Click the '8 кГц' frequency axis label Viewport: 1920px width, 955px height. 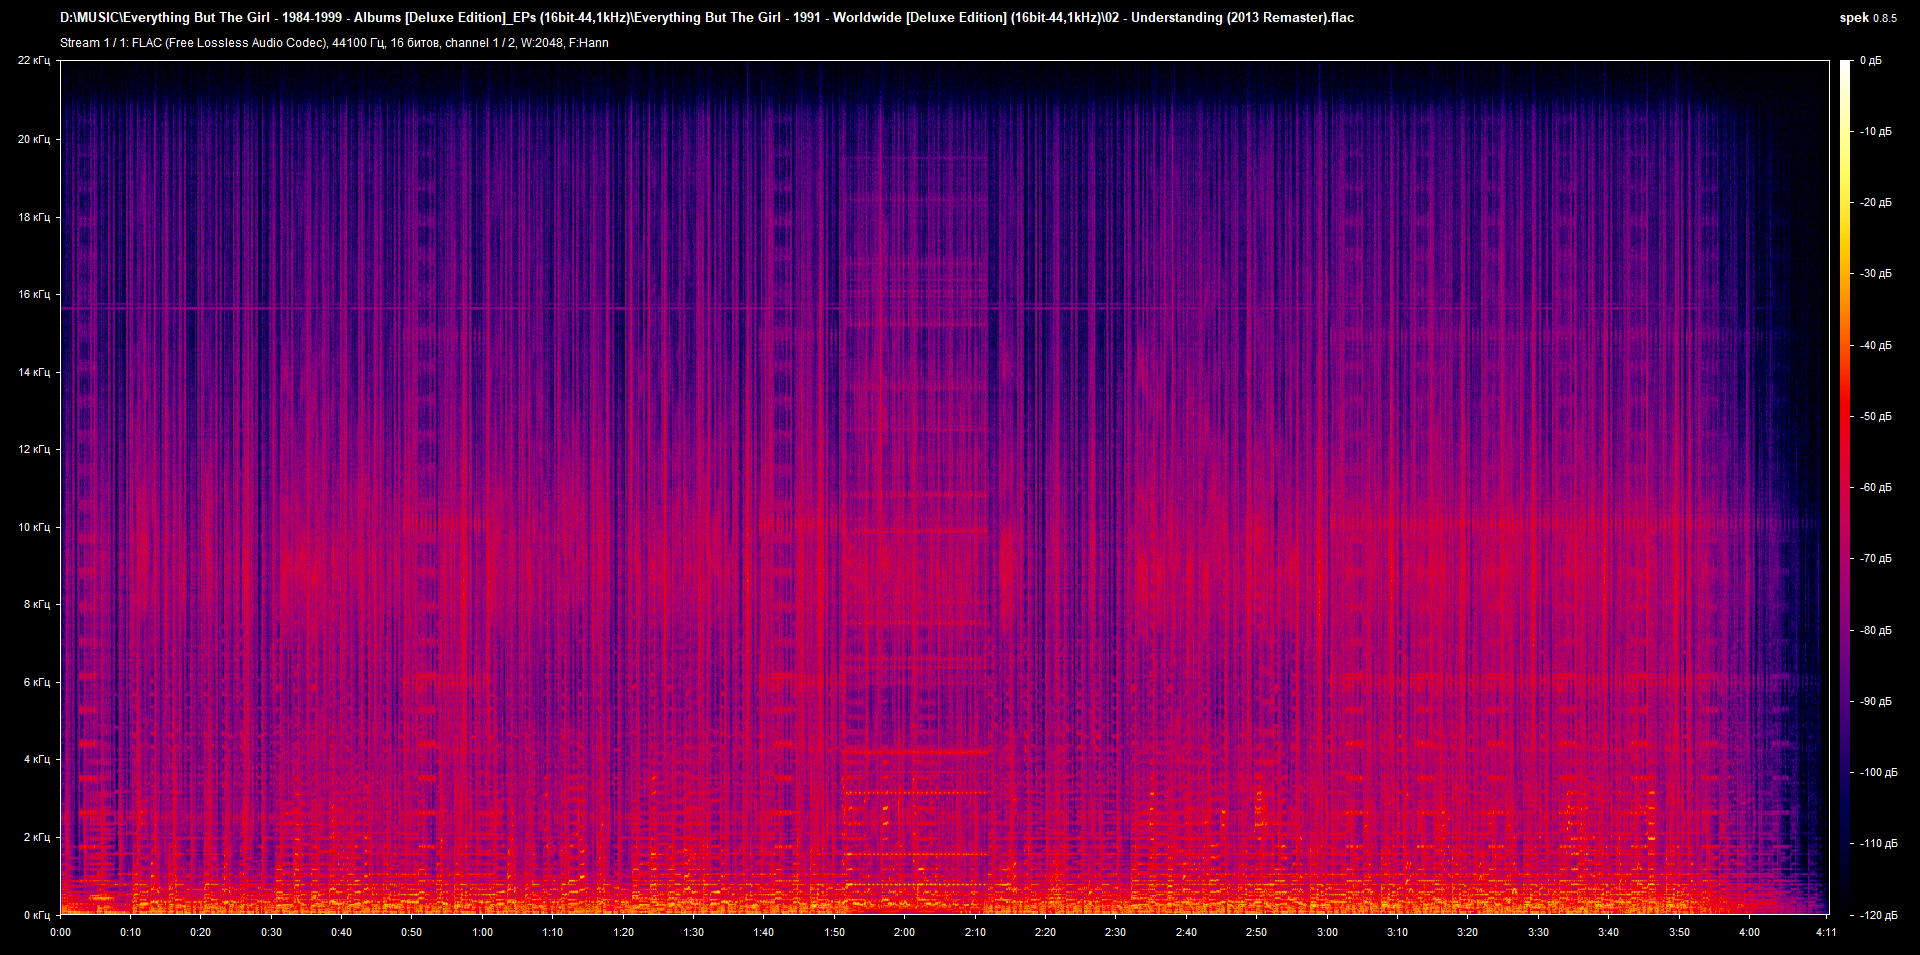click(x=37, y=604)
